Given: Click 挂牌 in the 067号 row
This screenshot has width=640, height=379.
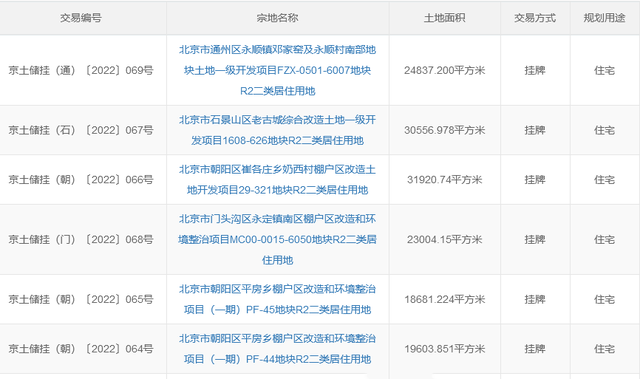Looking at the screenshot, I should (x=535, y=130).
